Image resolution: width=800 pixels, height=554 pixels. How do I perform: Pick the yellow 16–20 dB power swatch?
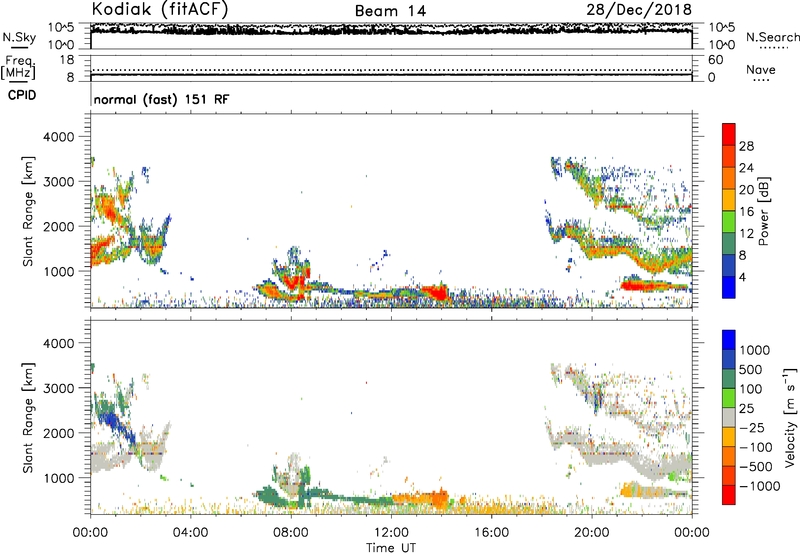pyautogui.click(x=729, y=200)
